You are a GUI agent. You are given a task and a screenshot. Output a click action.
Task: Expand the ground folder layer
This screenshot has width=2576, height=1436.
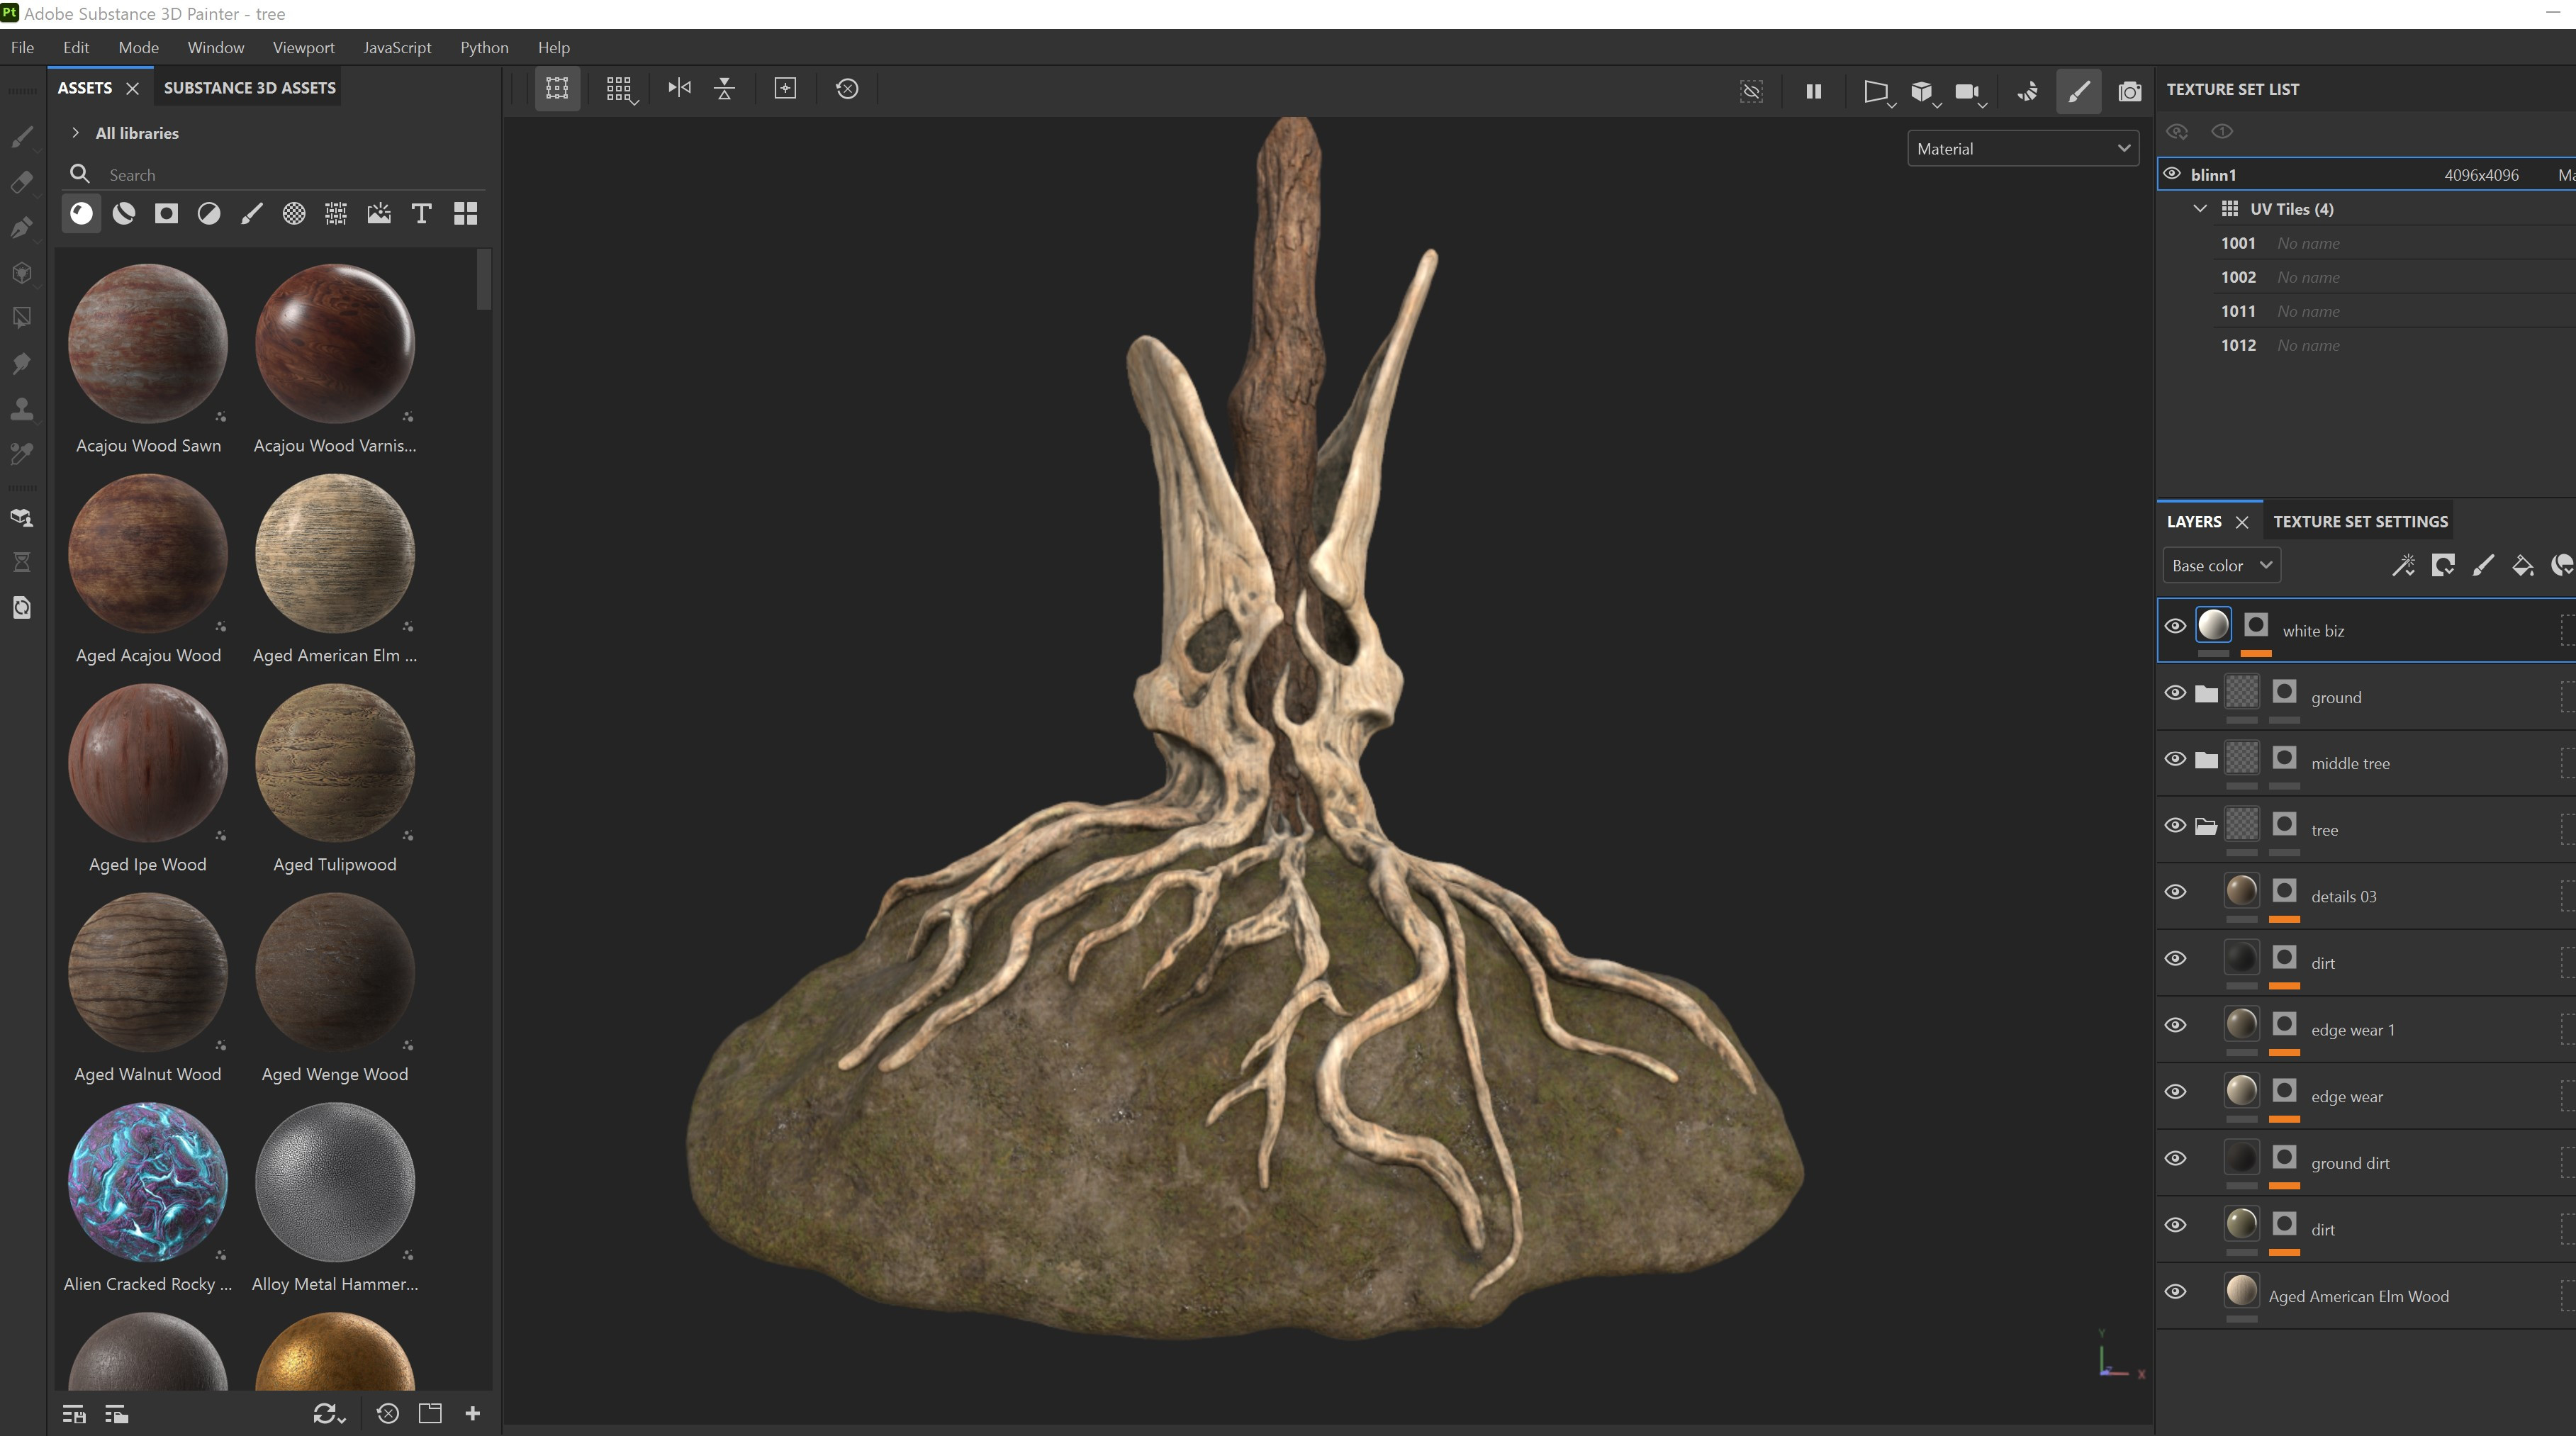[x=2205, y=694]
